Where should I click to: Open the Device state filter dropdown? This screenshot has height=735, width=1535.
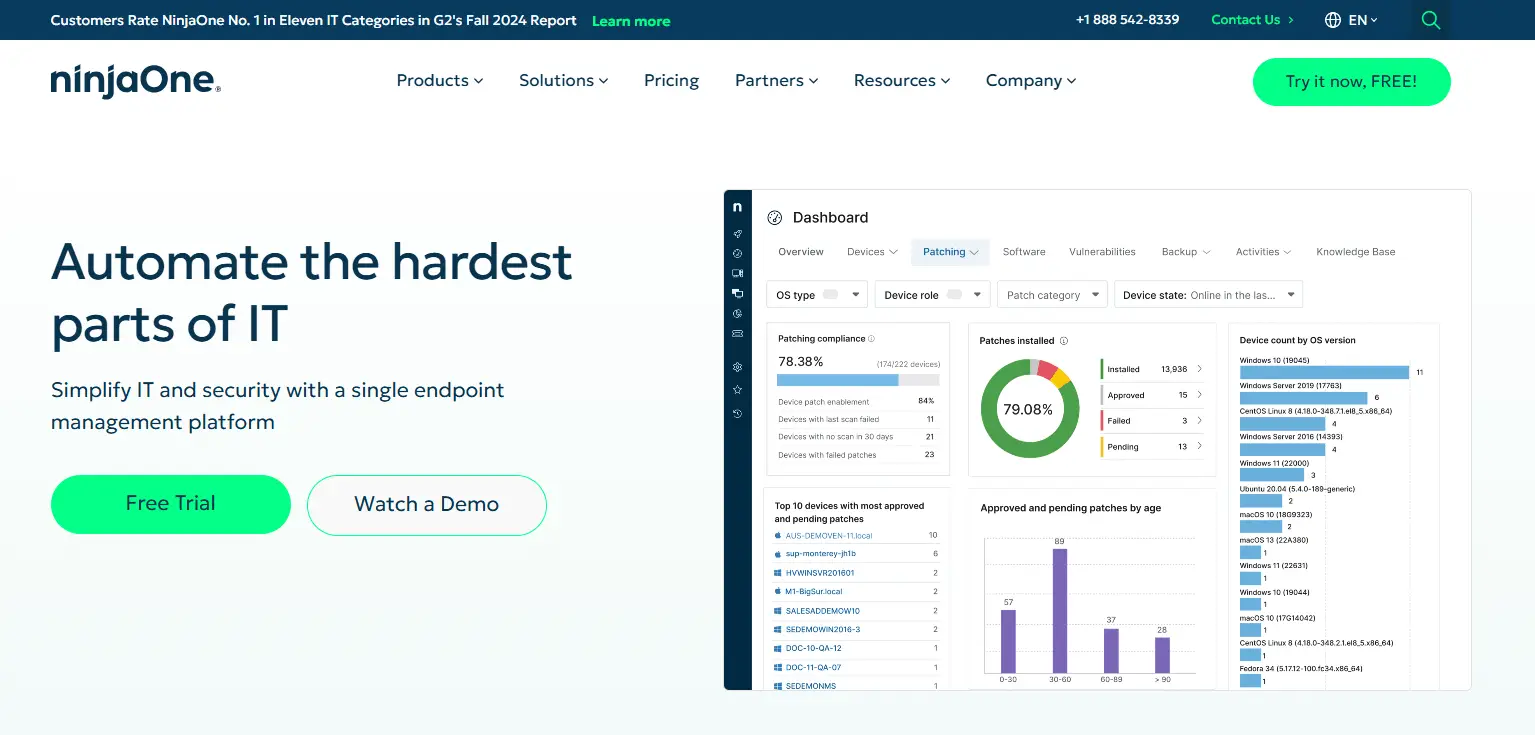[x=1208, y=294]
